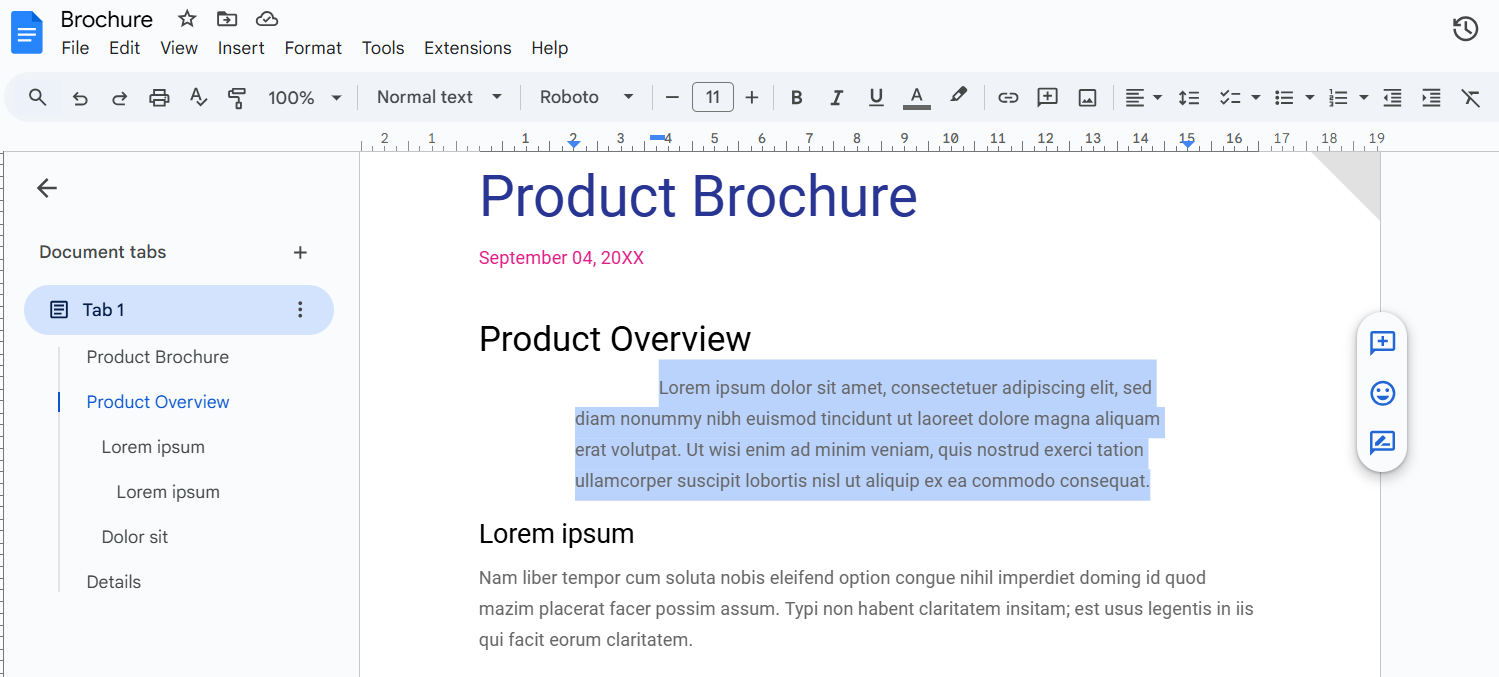Image resolution: width=1499 pixels, height=677 pixels.
Task: Open the line spacing options
Action: click(x=1188, y=97)
